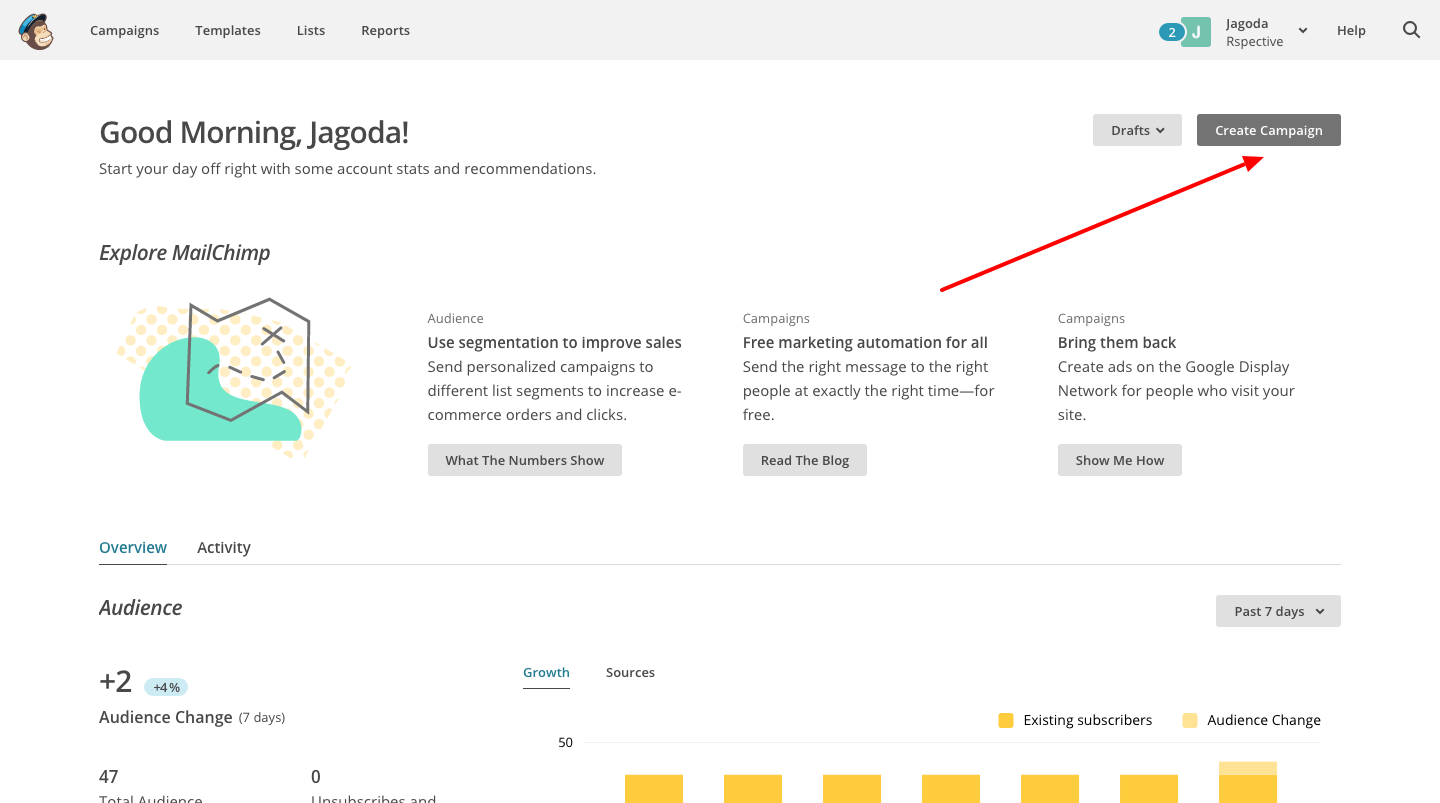Click the map illustration under Explore MailChimp
1440x803 pixels.
233,377
